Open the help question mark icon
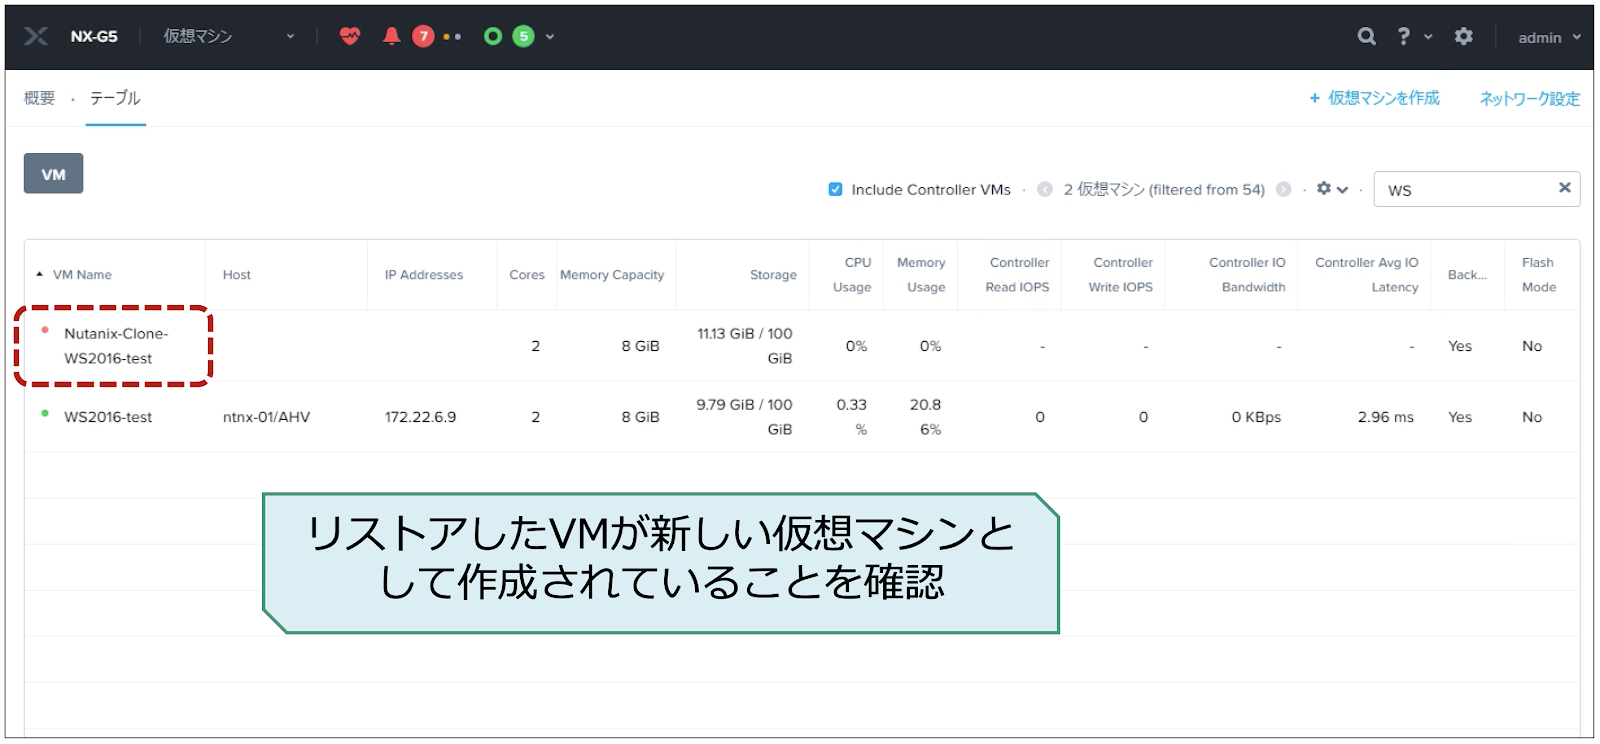1600x744 pixels. click(x=1404, y=36)
